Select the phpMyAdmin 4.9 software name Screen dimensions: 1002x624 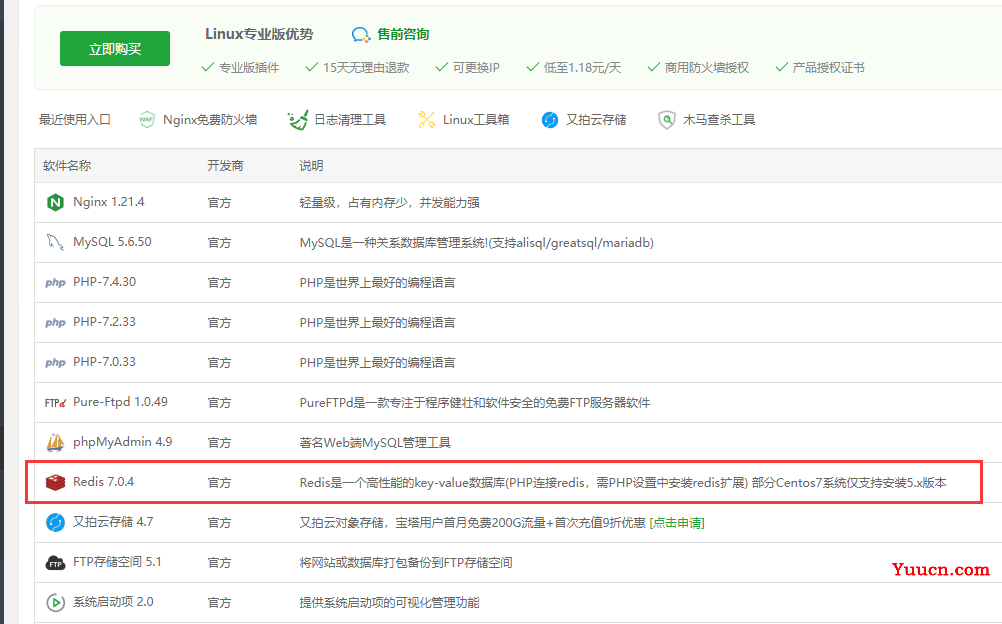123,442
